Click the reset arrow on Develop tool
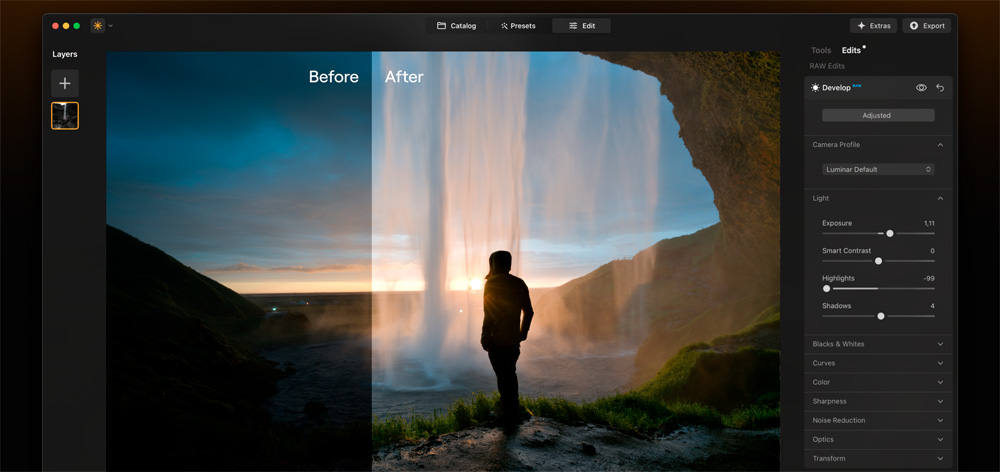The height and width of the screenshot is (472, 1000). tap(940, 88)
